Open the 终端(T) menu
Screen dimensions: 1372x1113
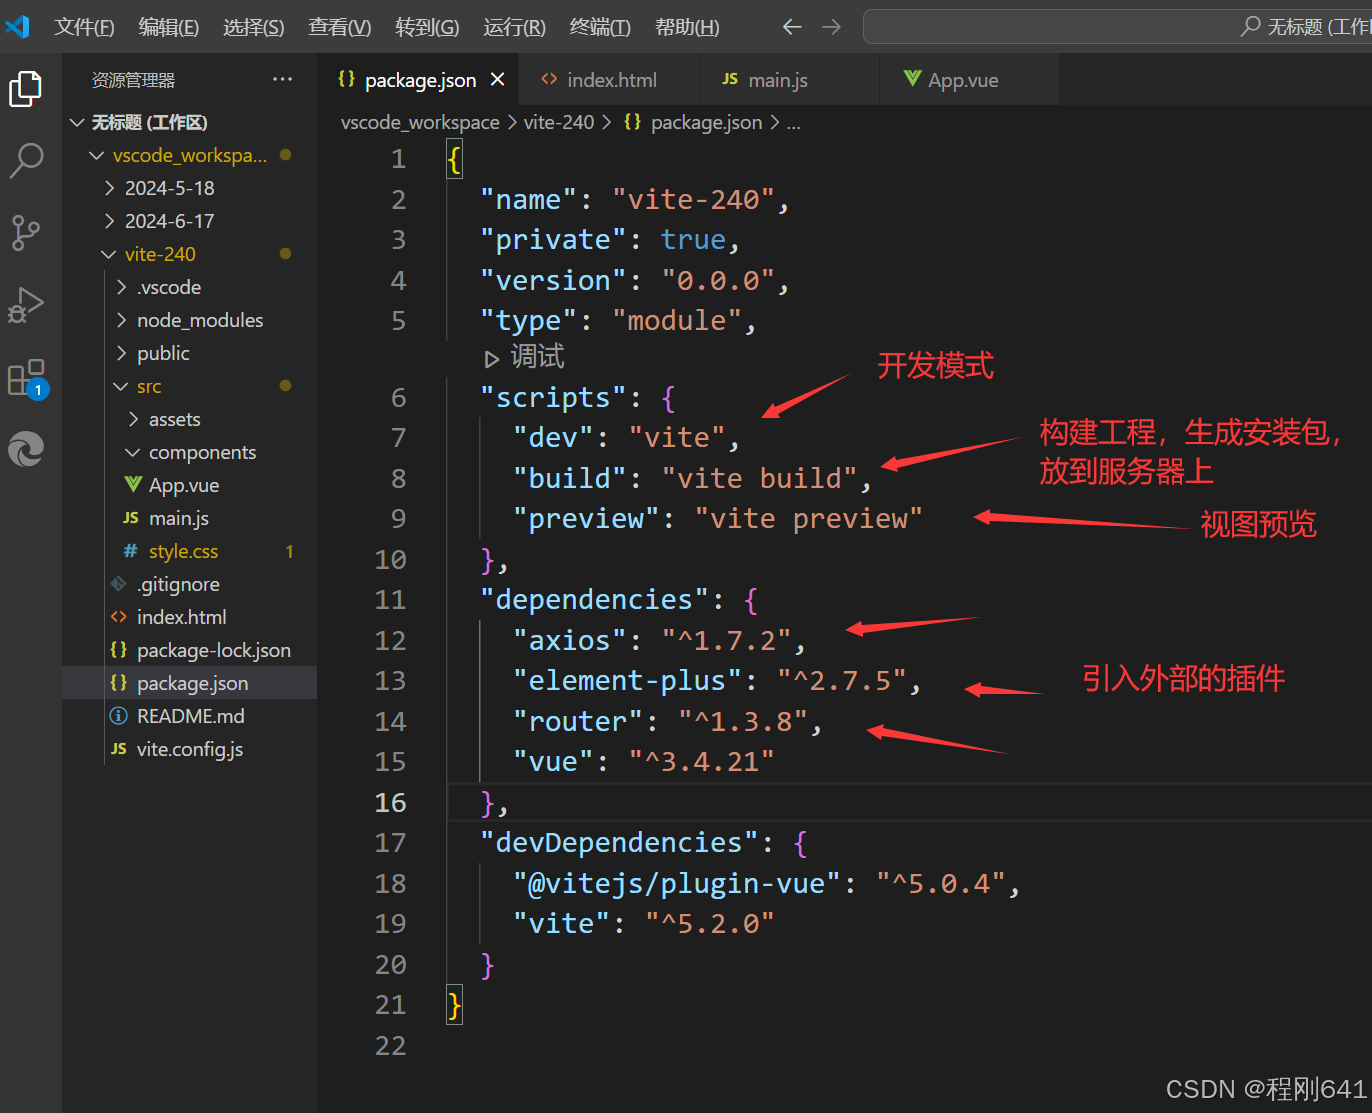(600, 27)
